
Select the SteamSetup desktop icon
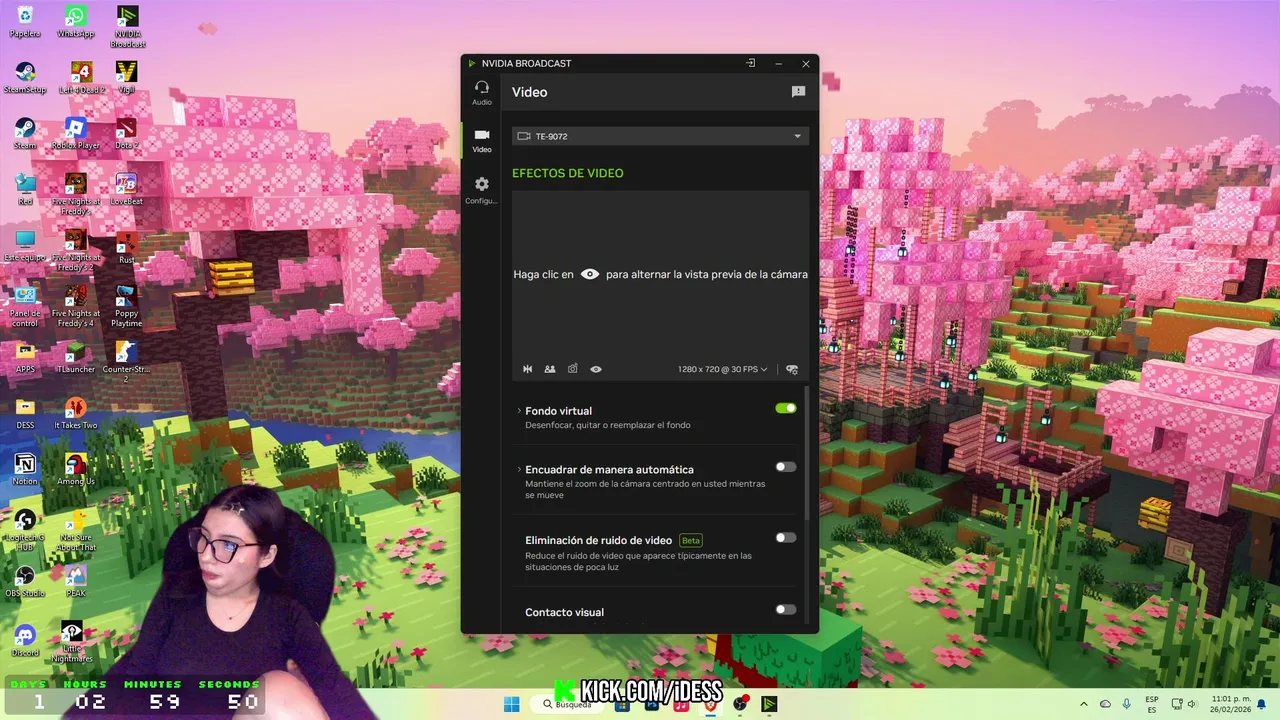(x=25, y=78)
